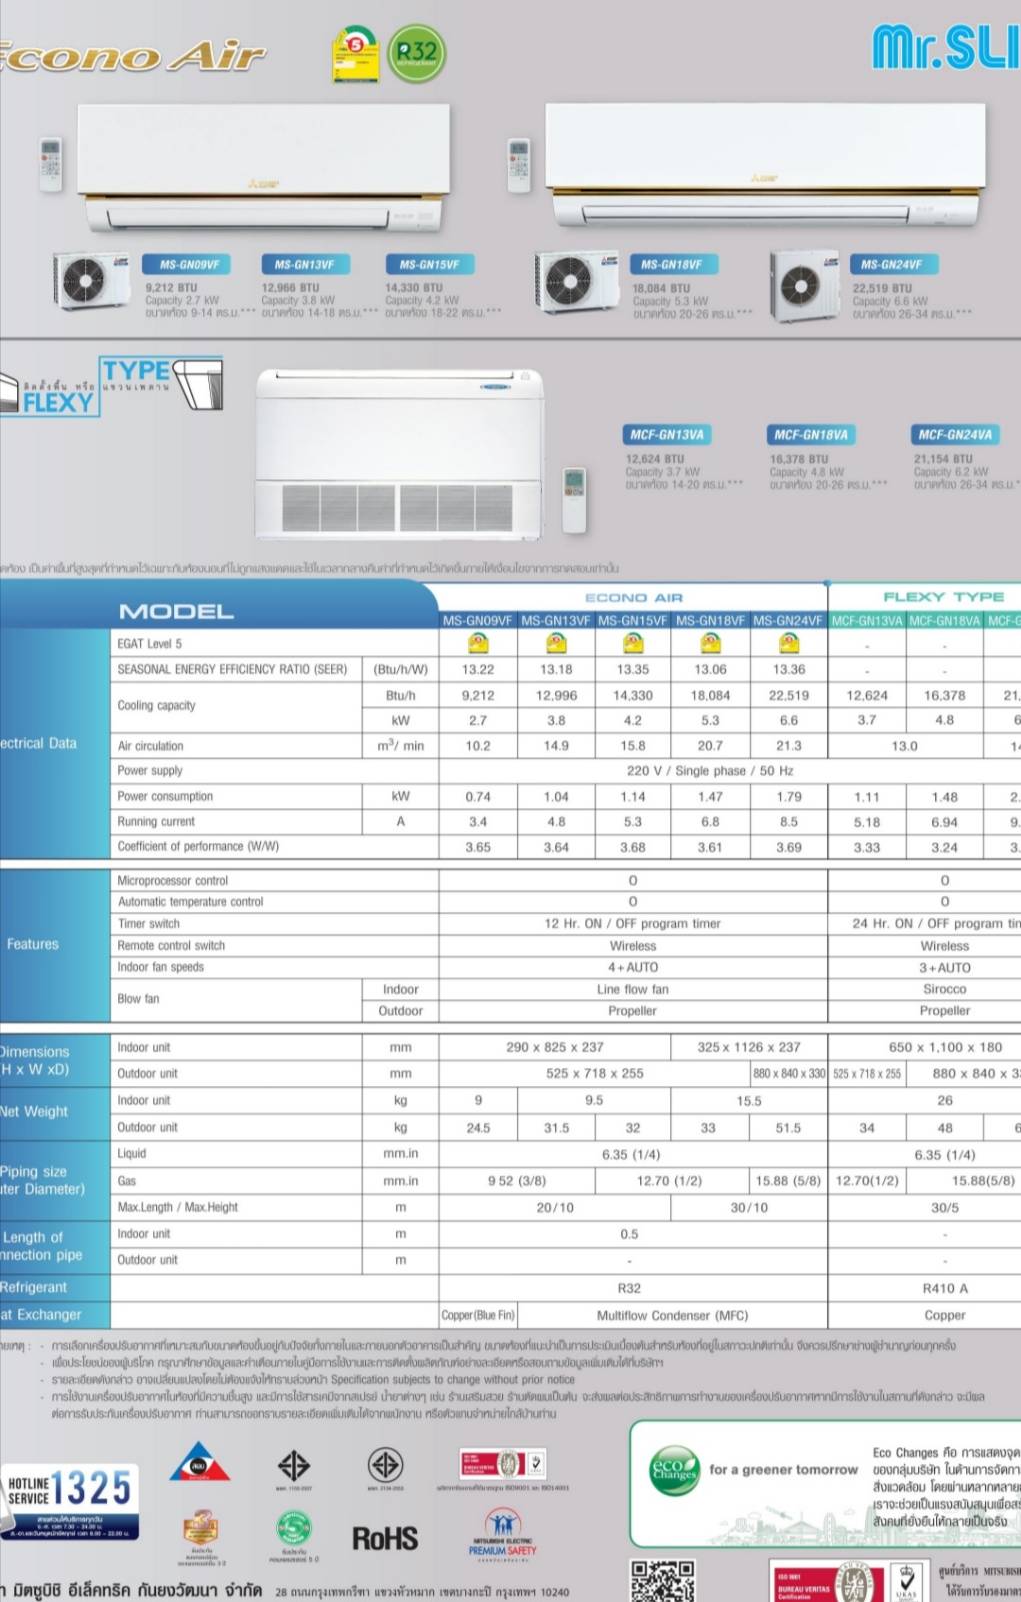1021x1602 pixels.
Task: Click the MCF-GN13VA column header in table
Action: [x=867, y=621]
